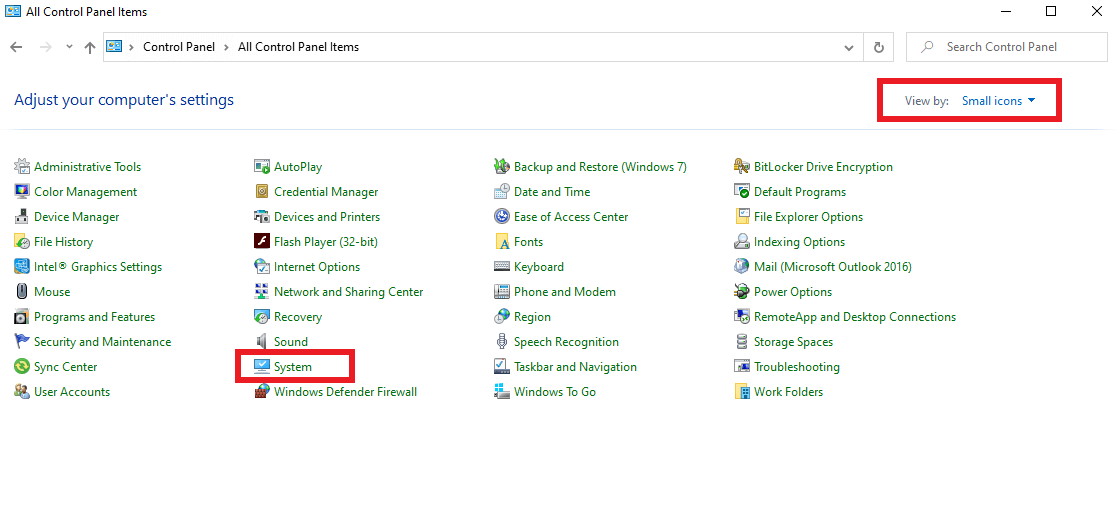
Task: Open the Date and Time icon
Action: (x=502, y=191)
